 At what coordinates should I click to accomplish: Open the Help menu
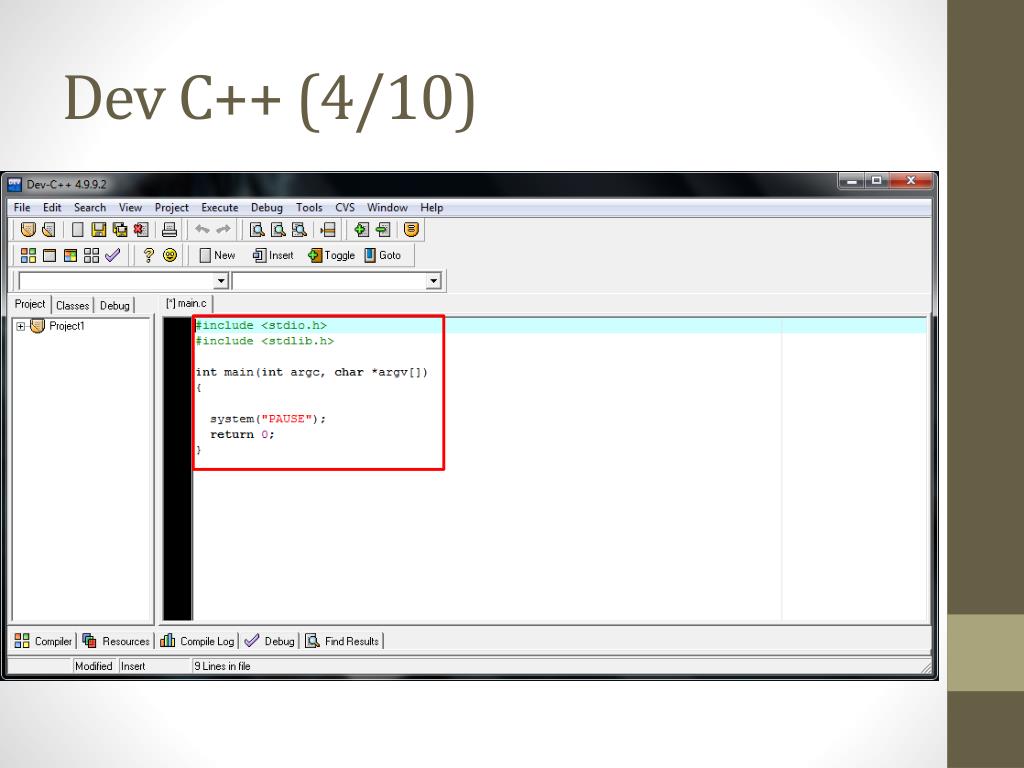click(431, 208)
